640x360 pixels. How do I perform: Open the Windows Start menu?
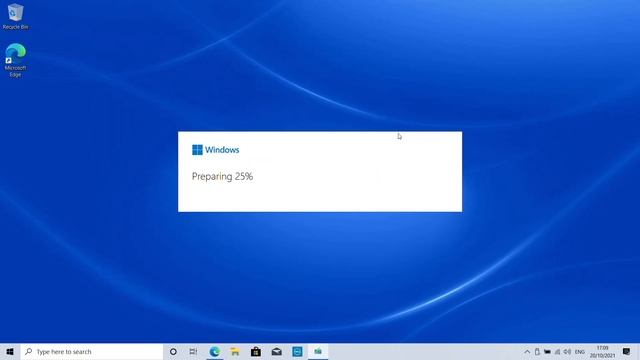10,351
